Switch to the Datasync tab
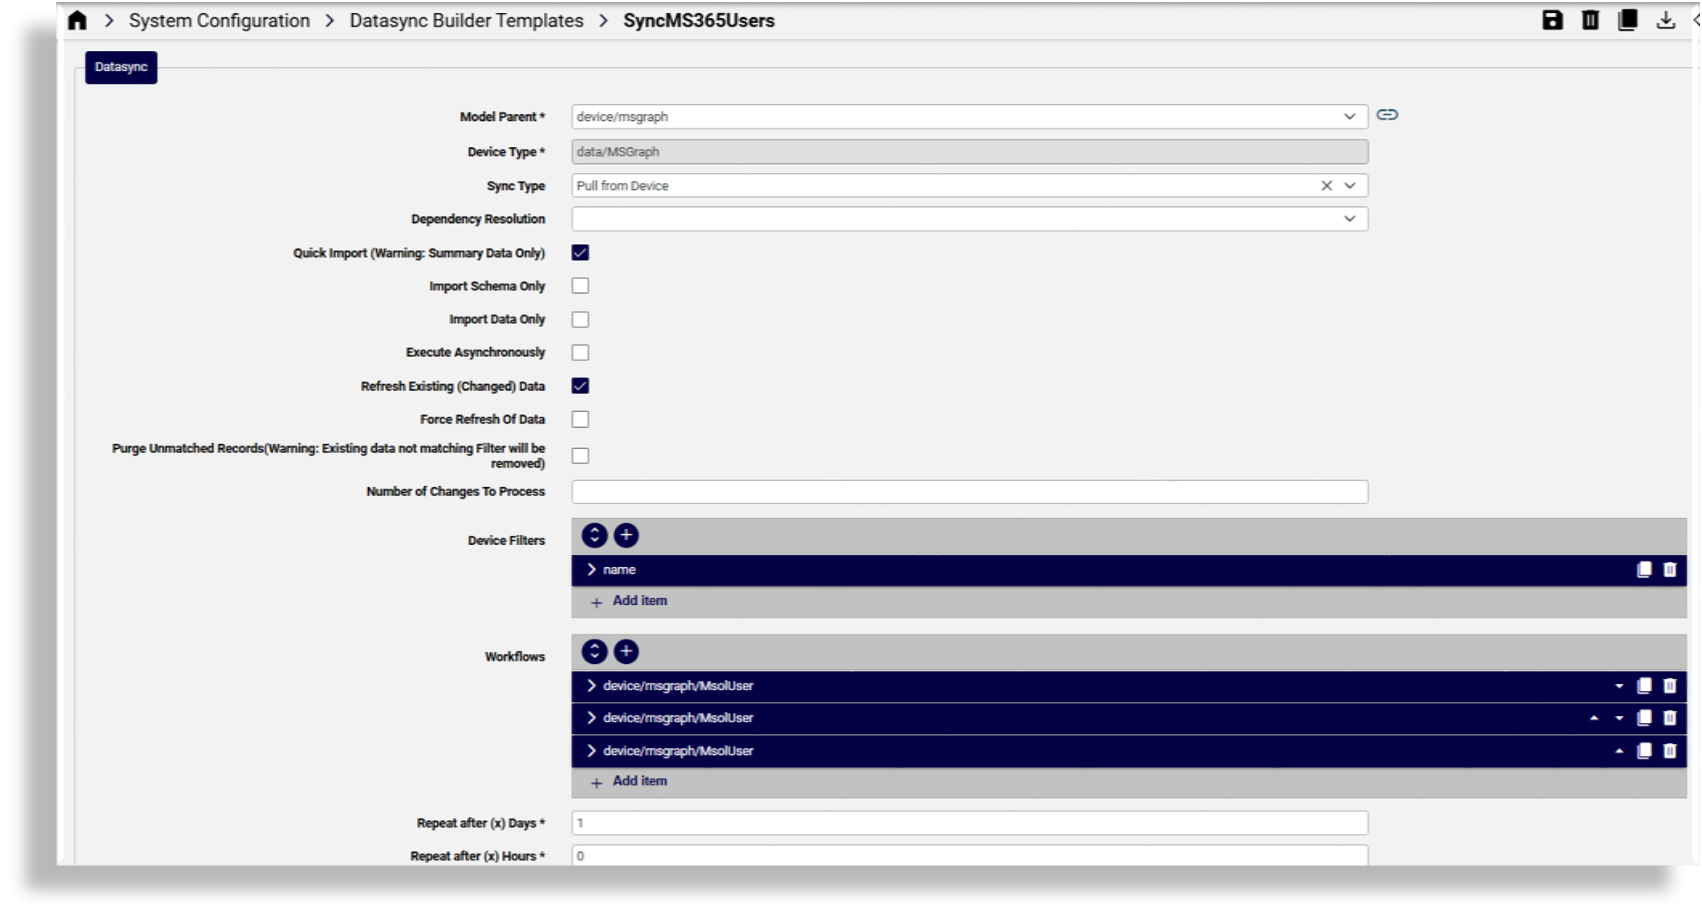This screenshot has width=1702, height=916. (120, 67)
